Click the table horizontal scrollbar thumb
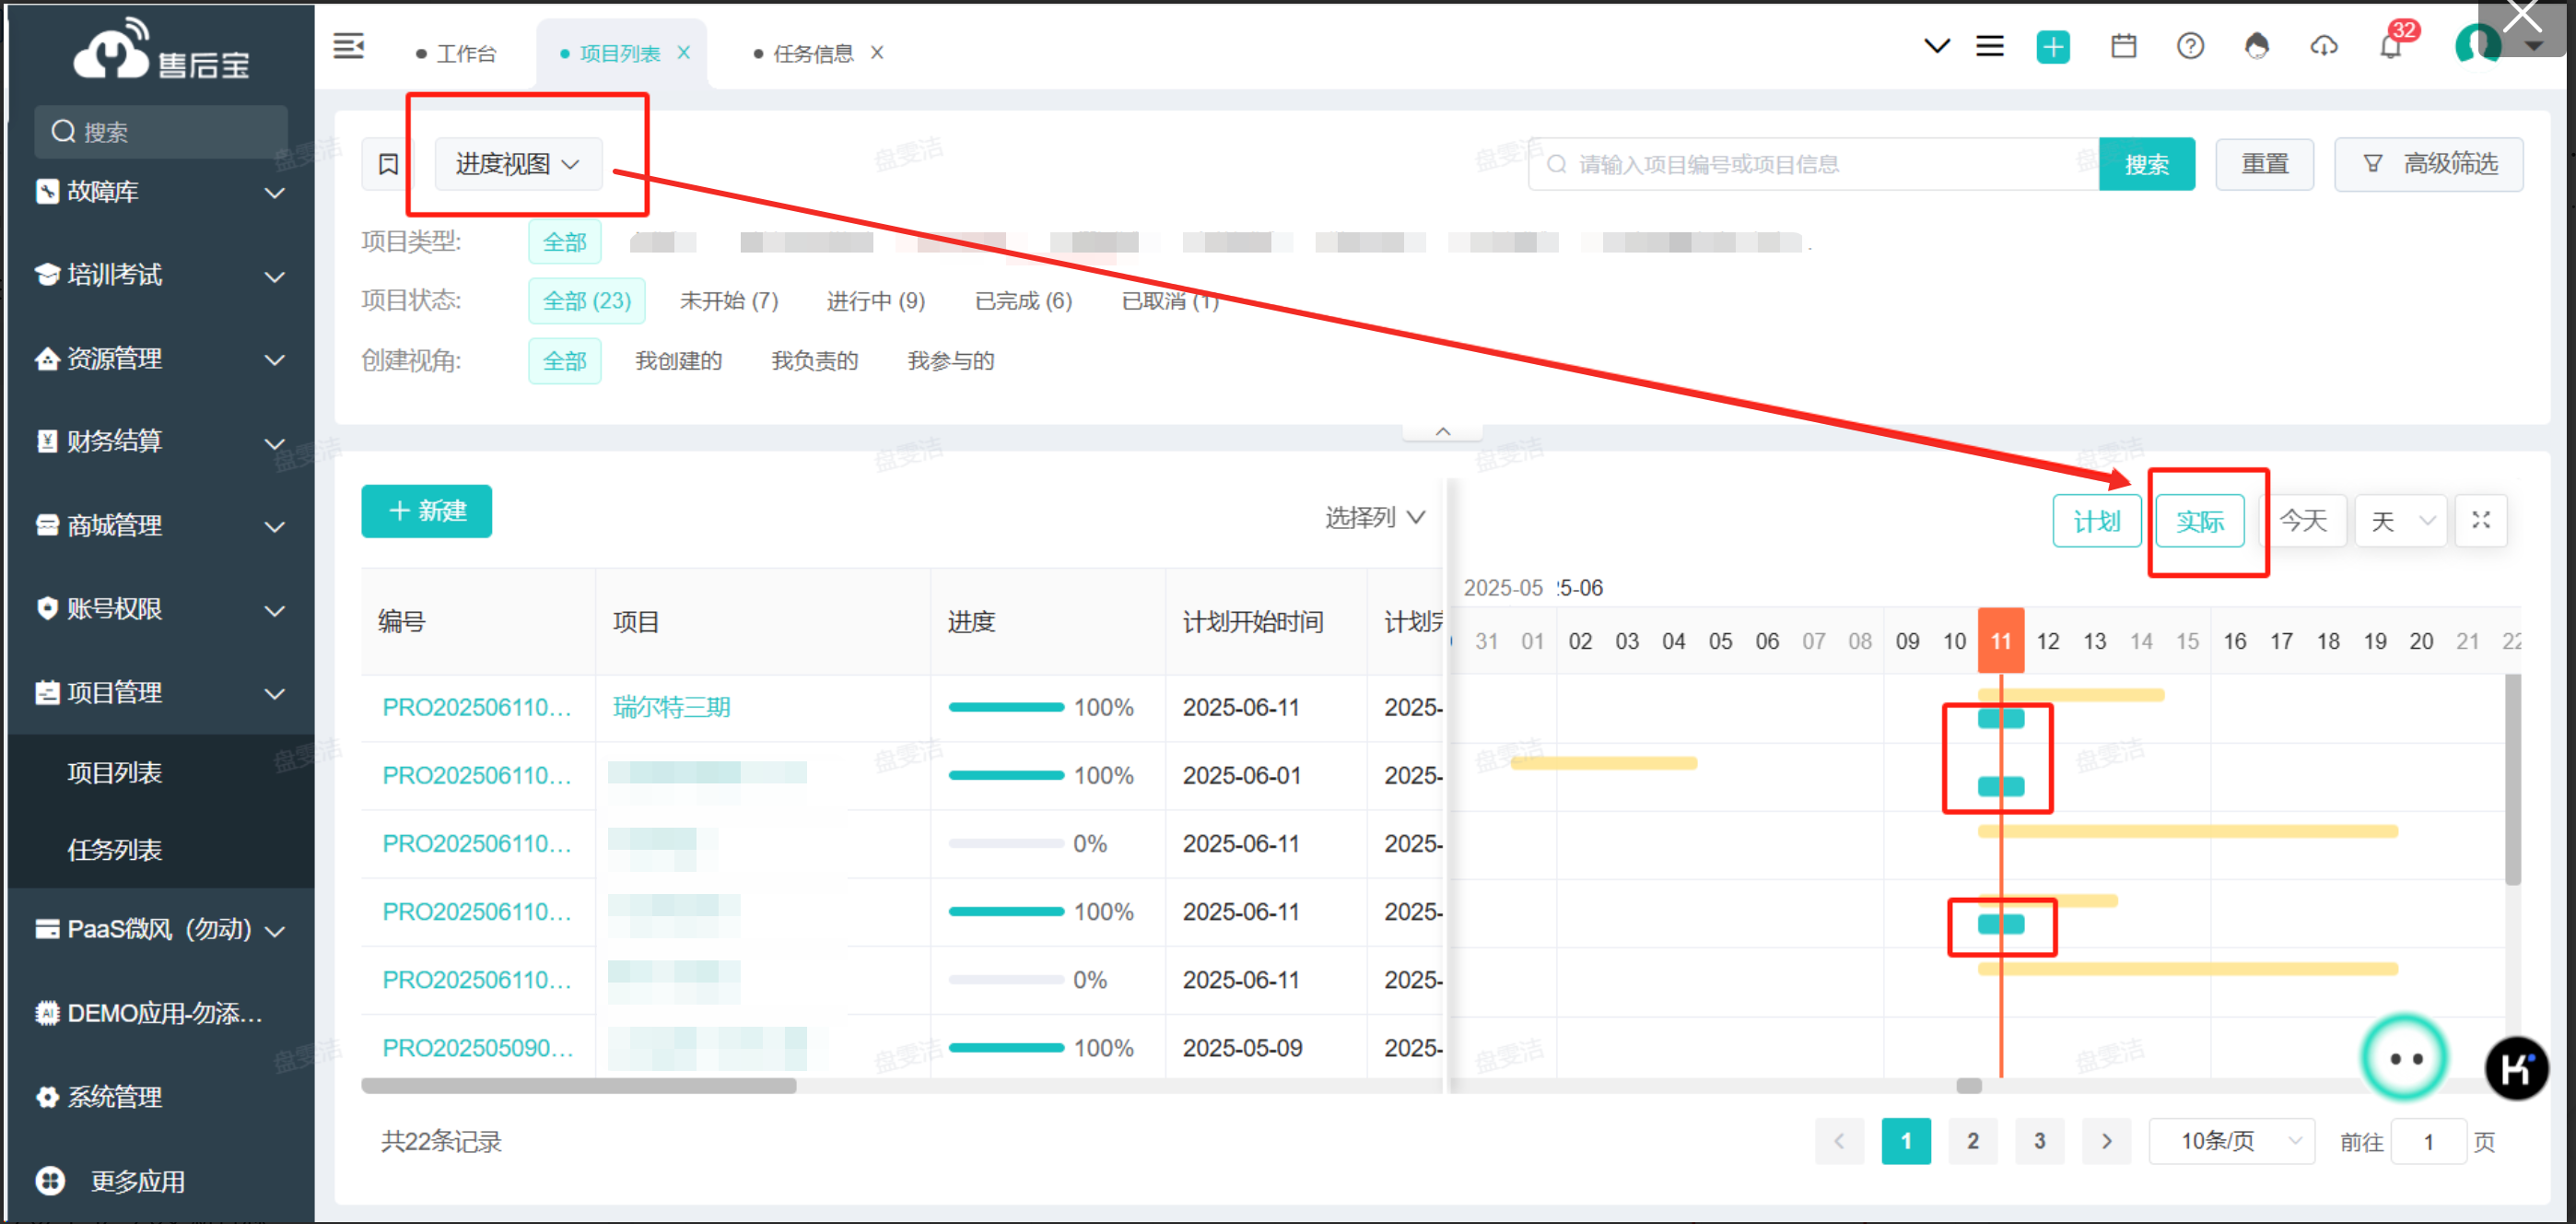2576x1224 pixels. (578, 1086)
